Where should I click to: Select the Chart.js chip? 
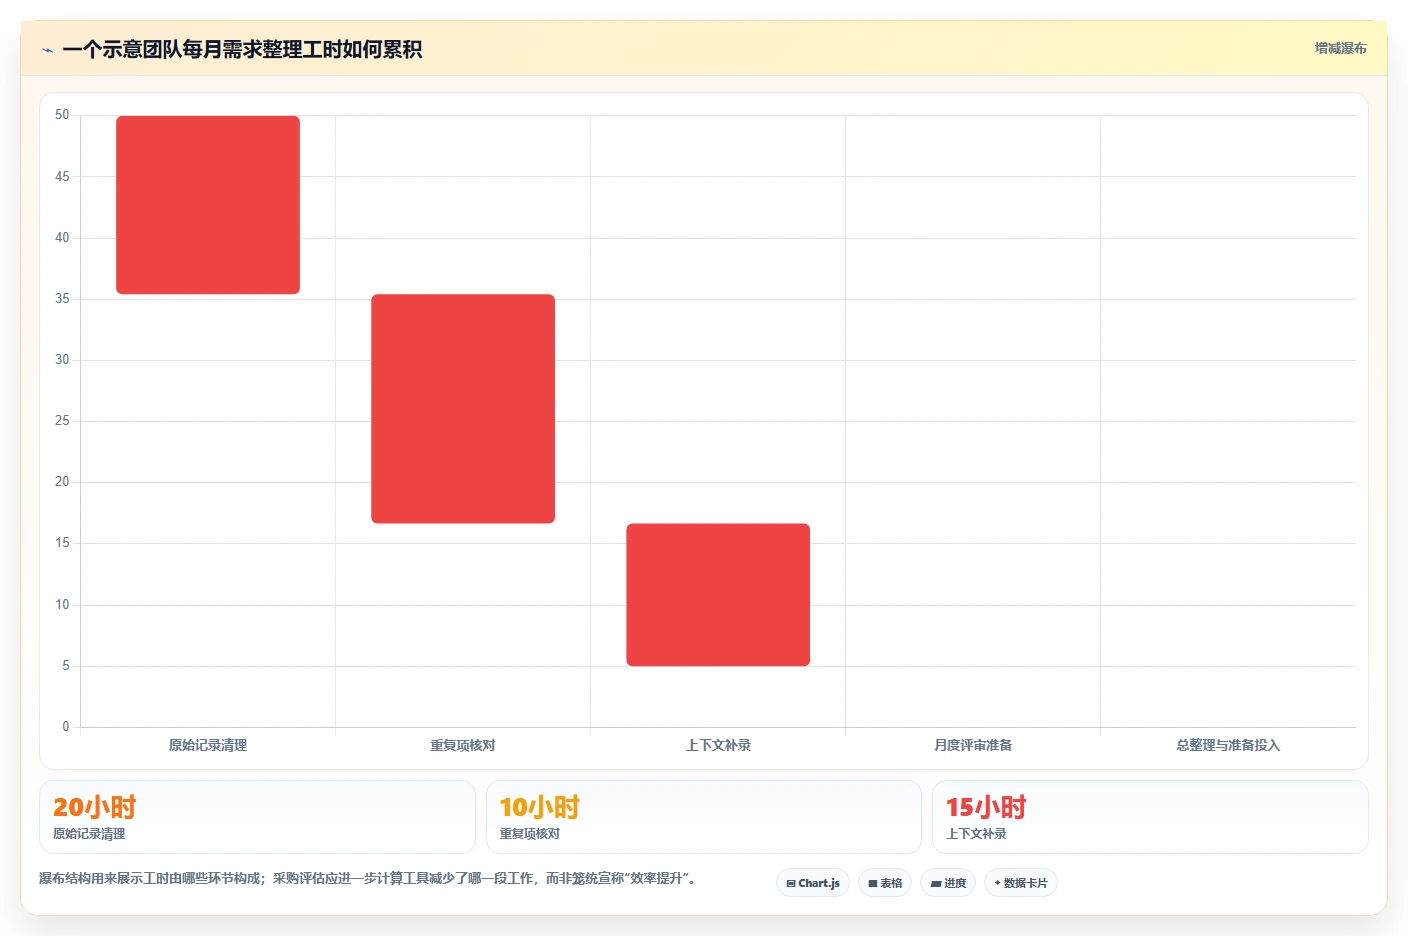click(x=813, y=883)
